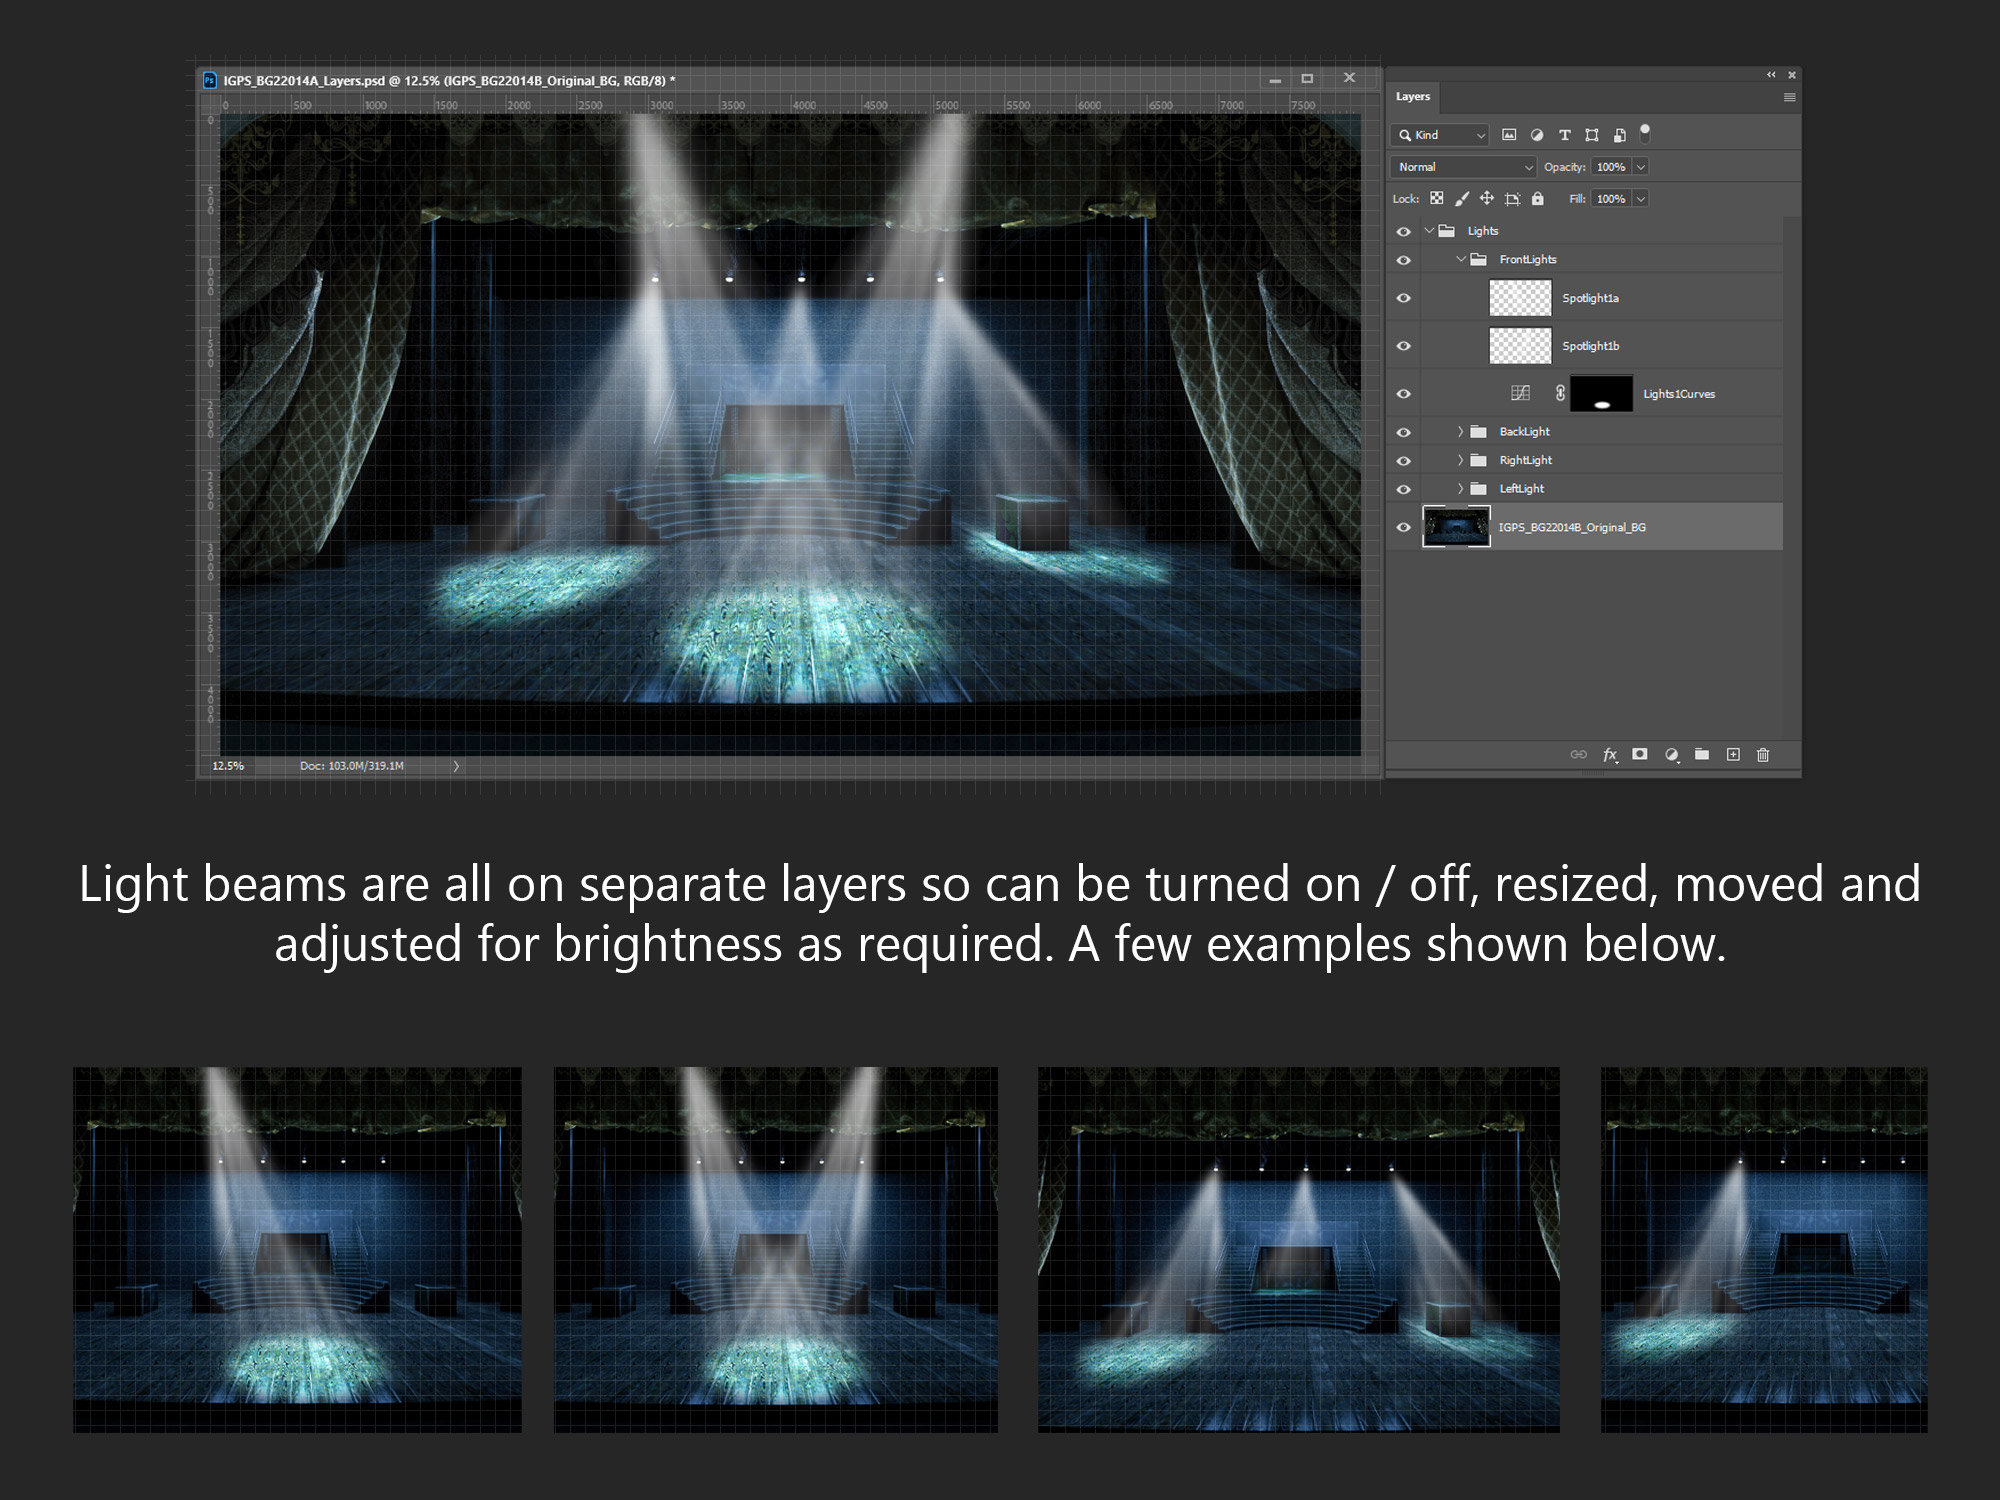
Task: Open the Normal blend mode dropdown
Action: [1463, 167]
